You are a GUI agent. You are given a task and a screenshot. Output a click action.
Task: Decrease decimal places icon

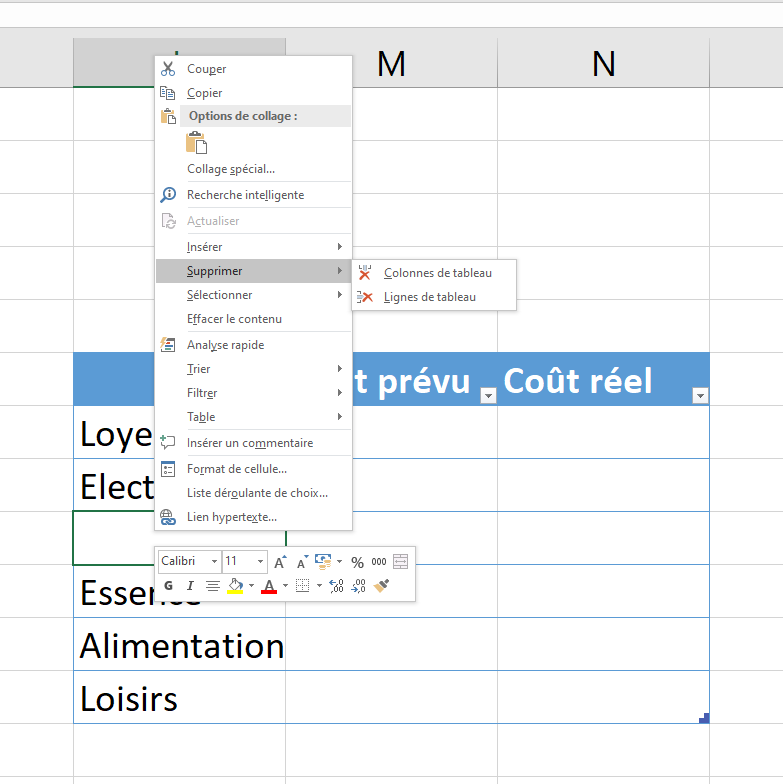pyautogui.click(x=359, y=586)
